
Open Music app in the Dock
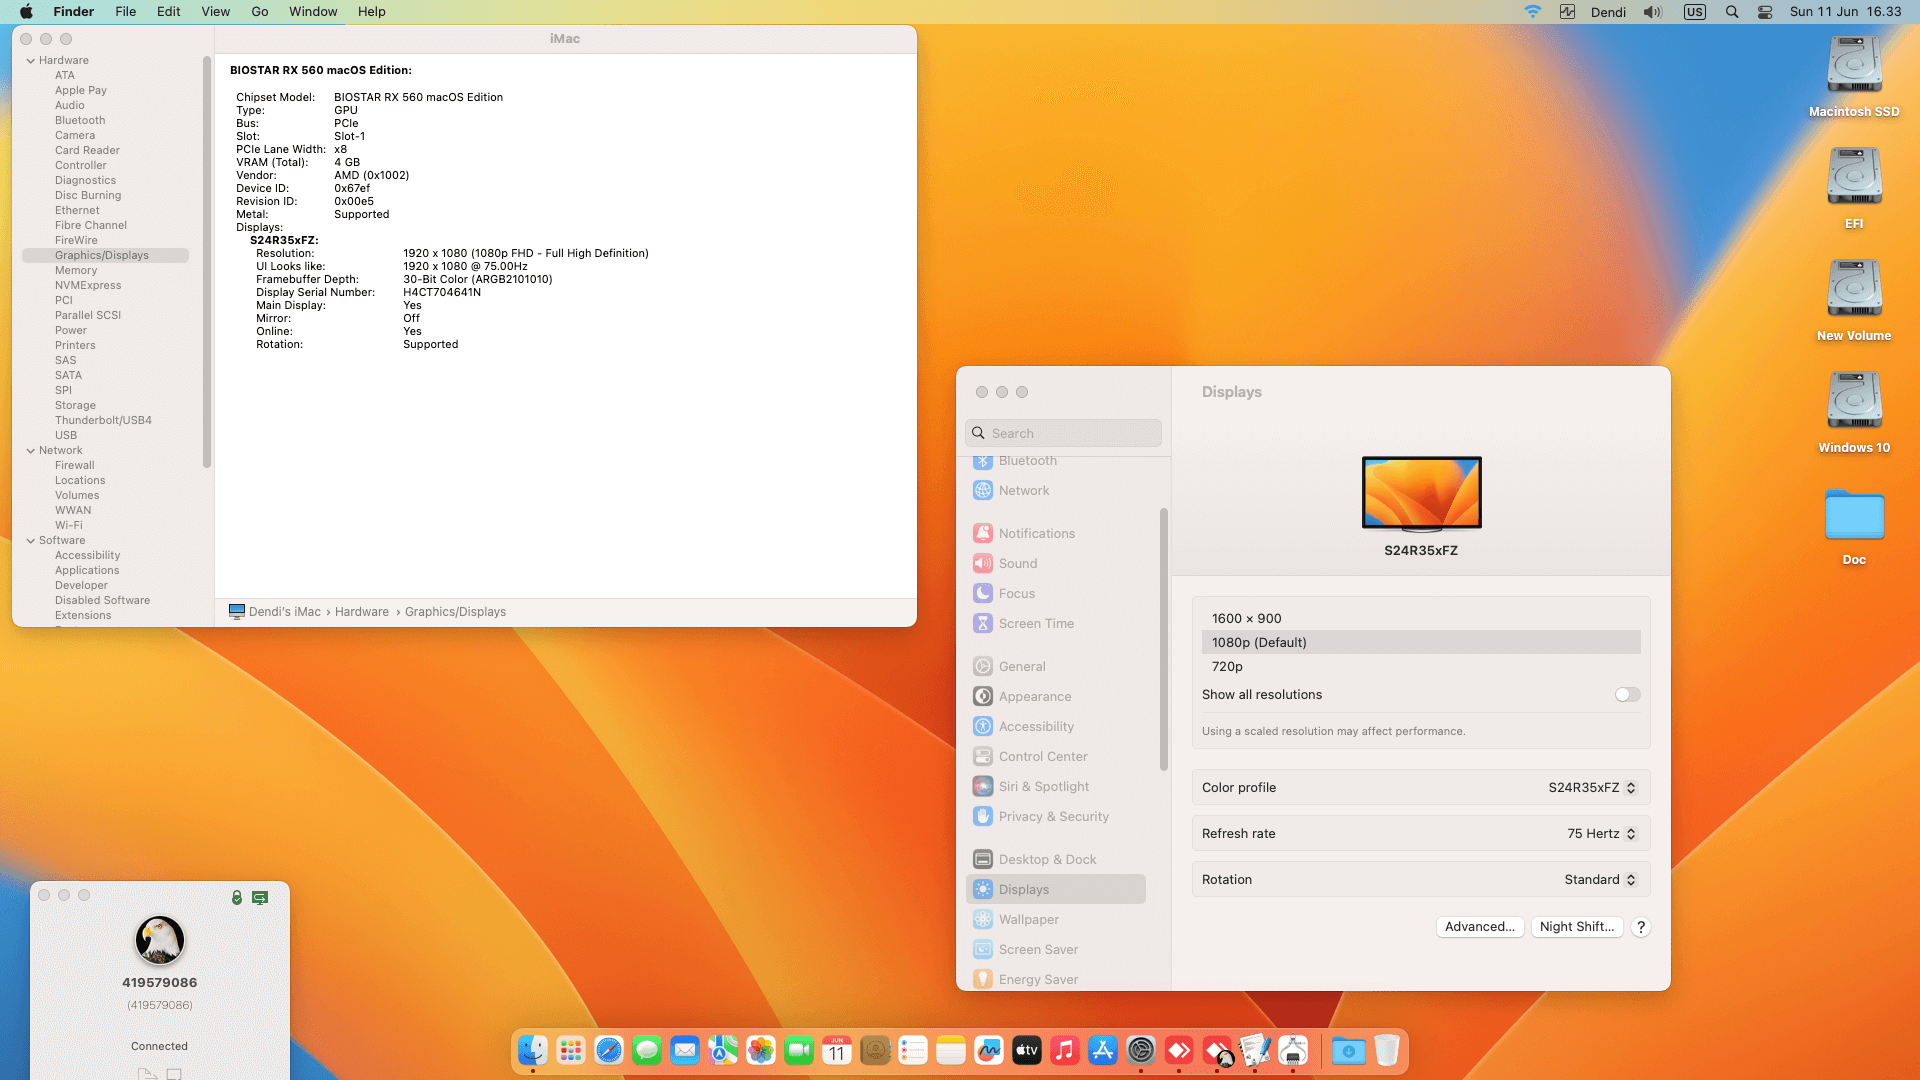(x=1065, y=1050)
